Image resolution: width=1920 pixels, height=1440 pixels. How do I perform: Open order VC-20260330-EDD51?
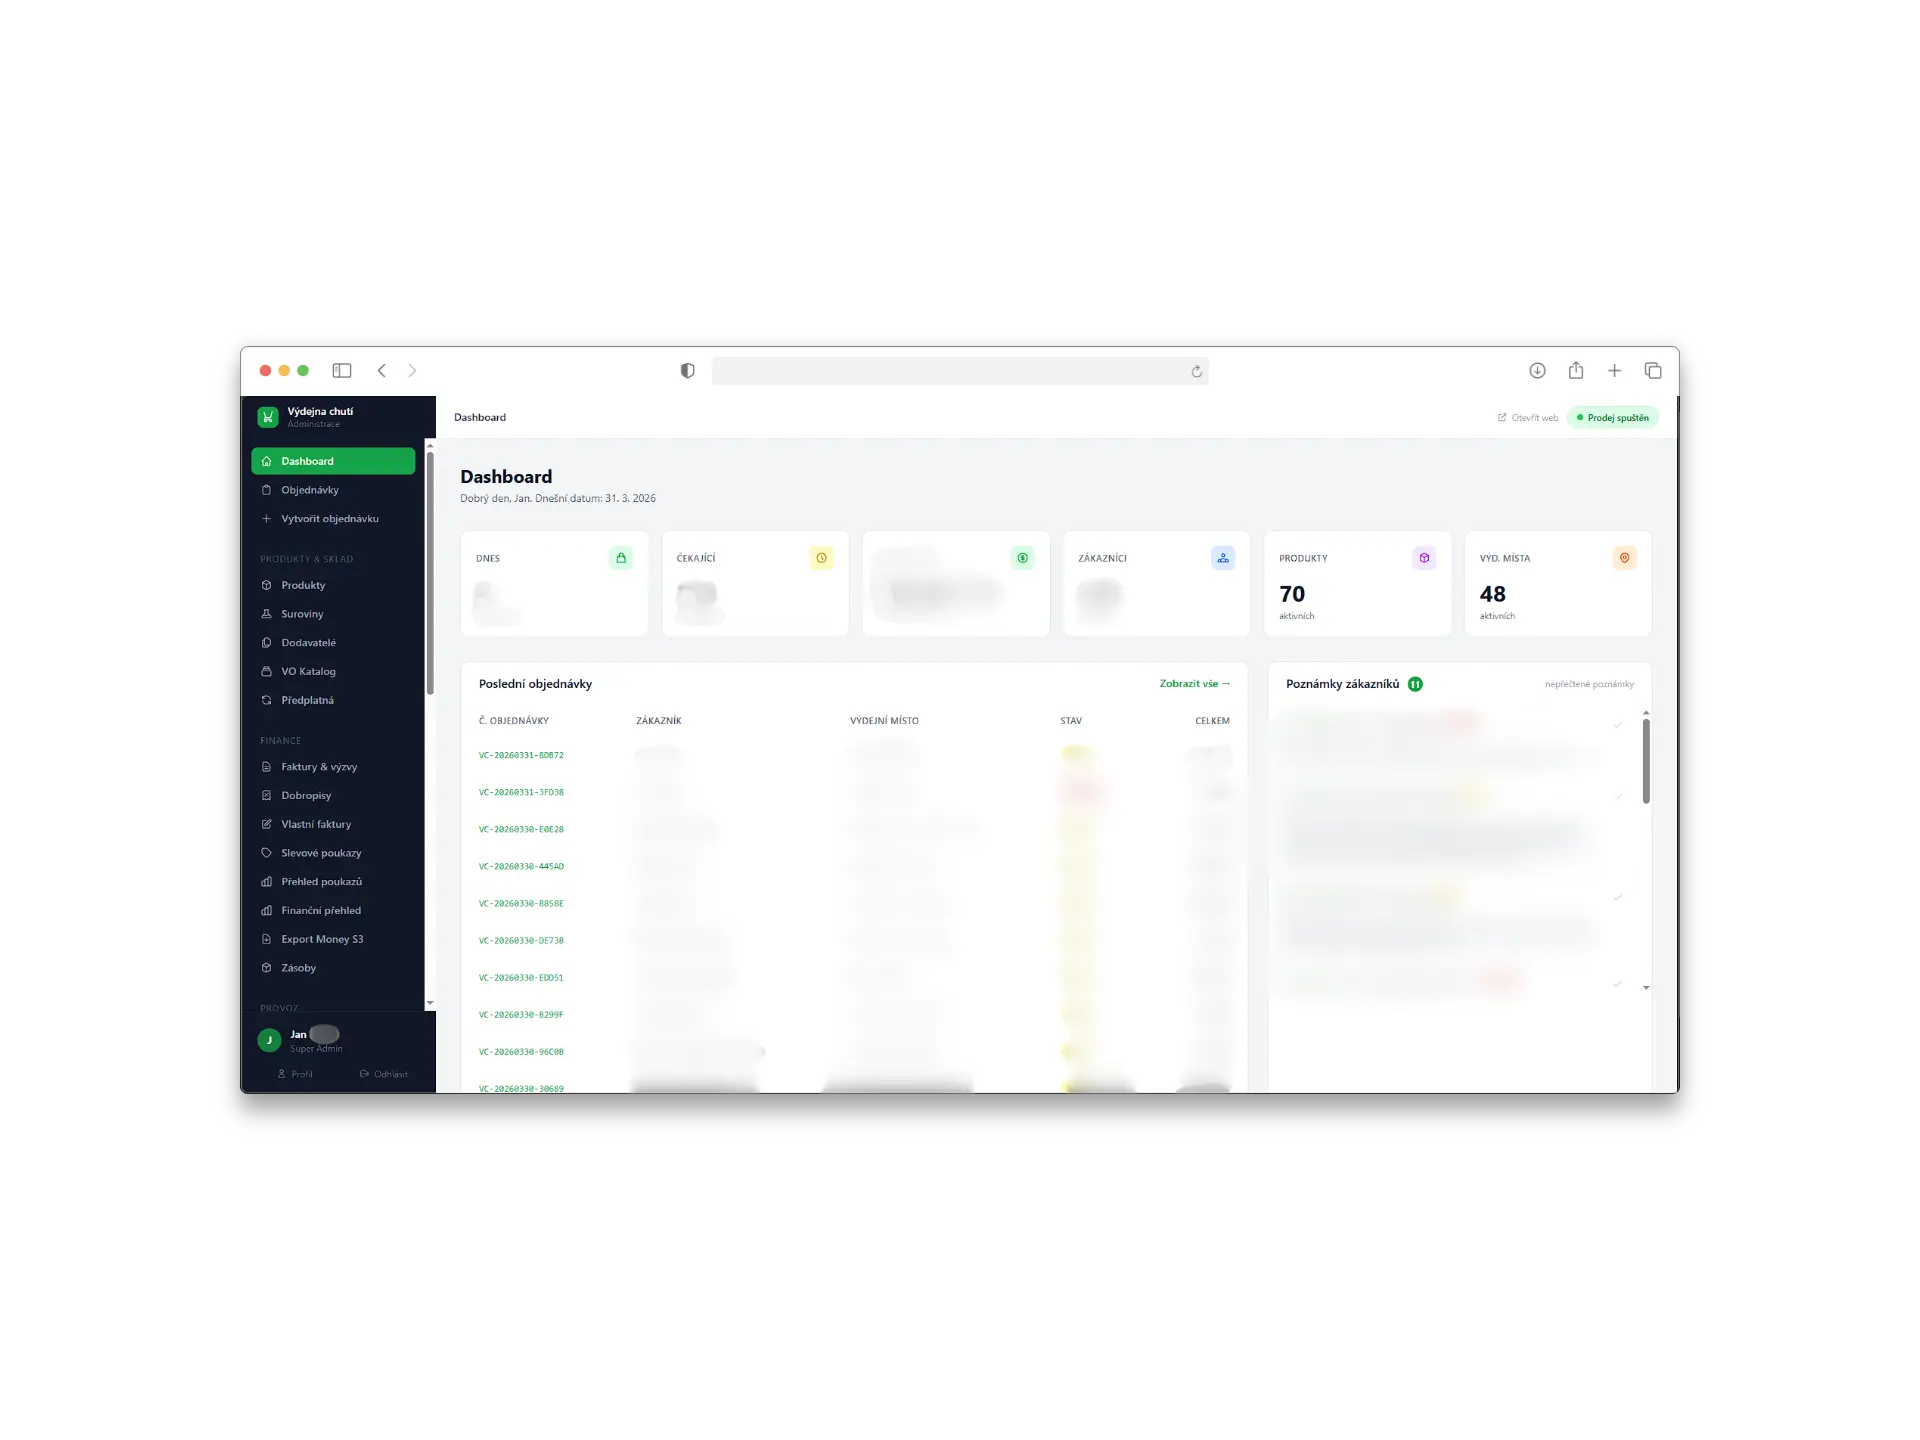point(521,978)
